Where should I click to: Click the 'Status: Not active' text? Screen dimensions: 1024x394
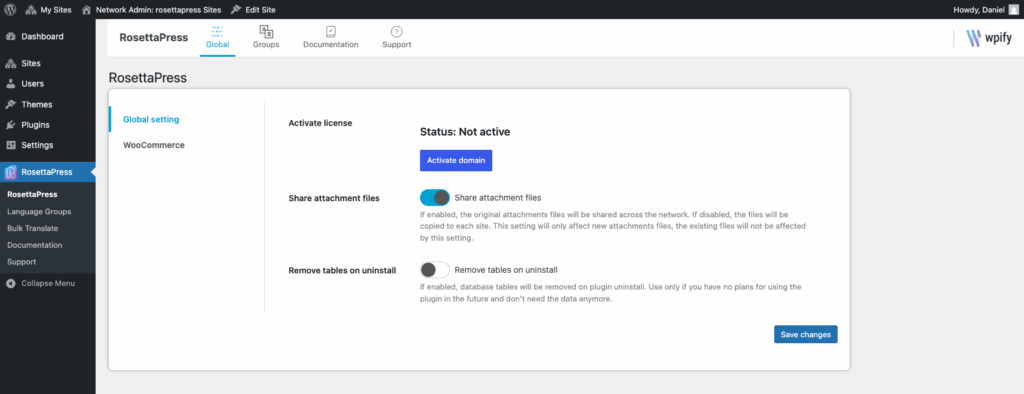(x=464, y=132)
